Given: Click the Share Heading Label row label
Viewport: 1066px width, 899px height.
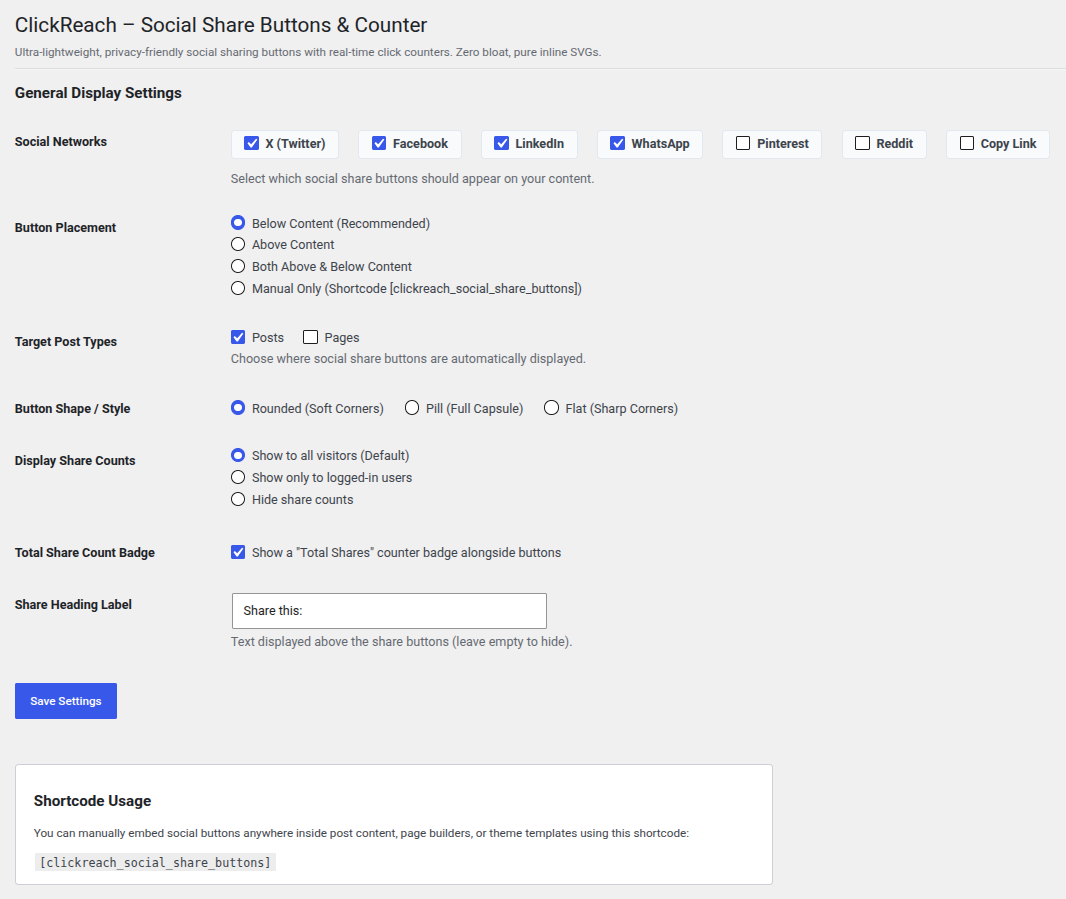Looking at the screenshot, I should (x=73, y=605).
